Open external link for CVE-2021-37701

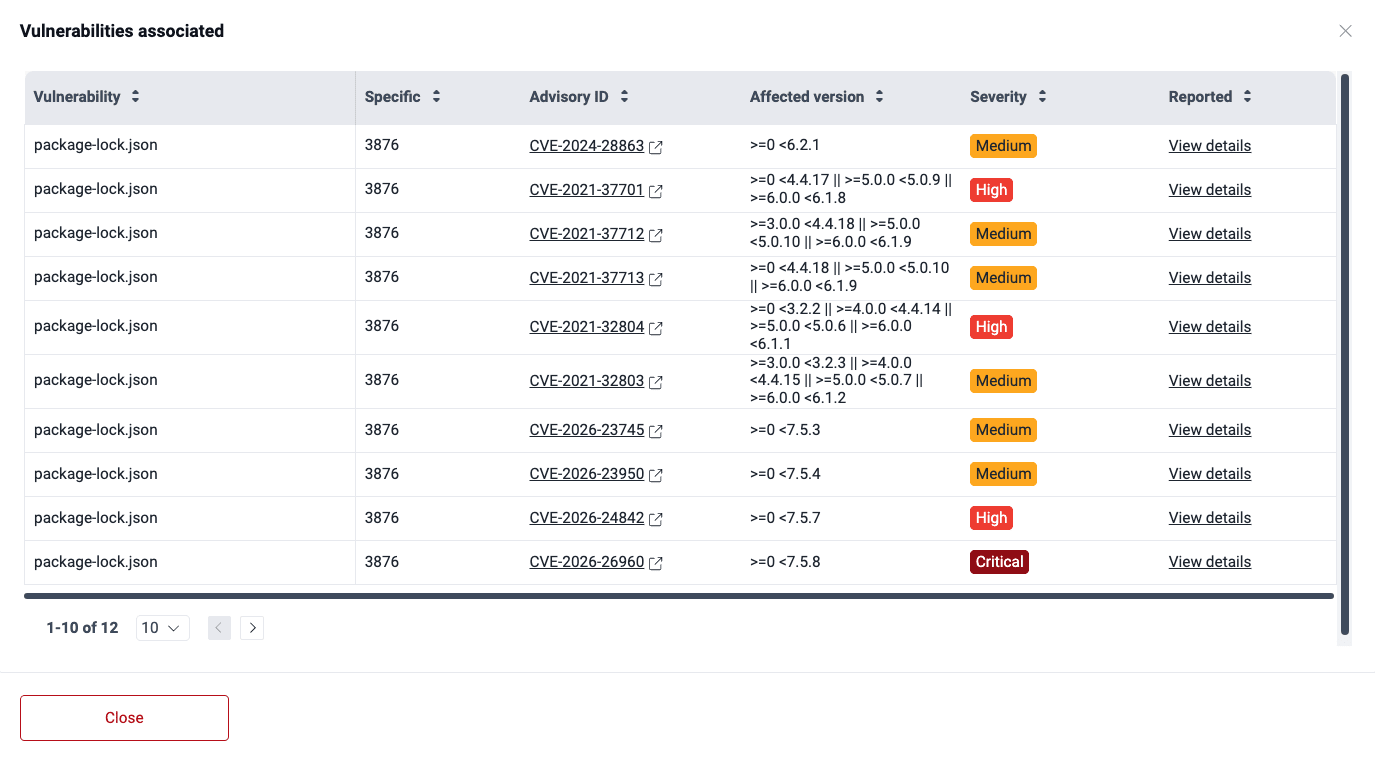coord(656,190)
